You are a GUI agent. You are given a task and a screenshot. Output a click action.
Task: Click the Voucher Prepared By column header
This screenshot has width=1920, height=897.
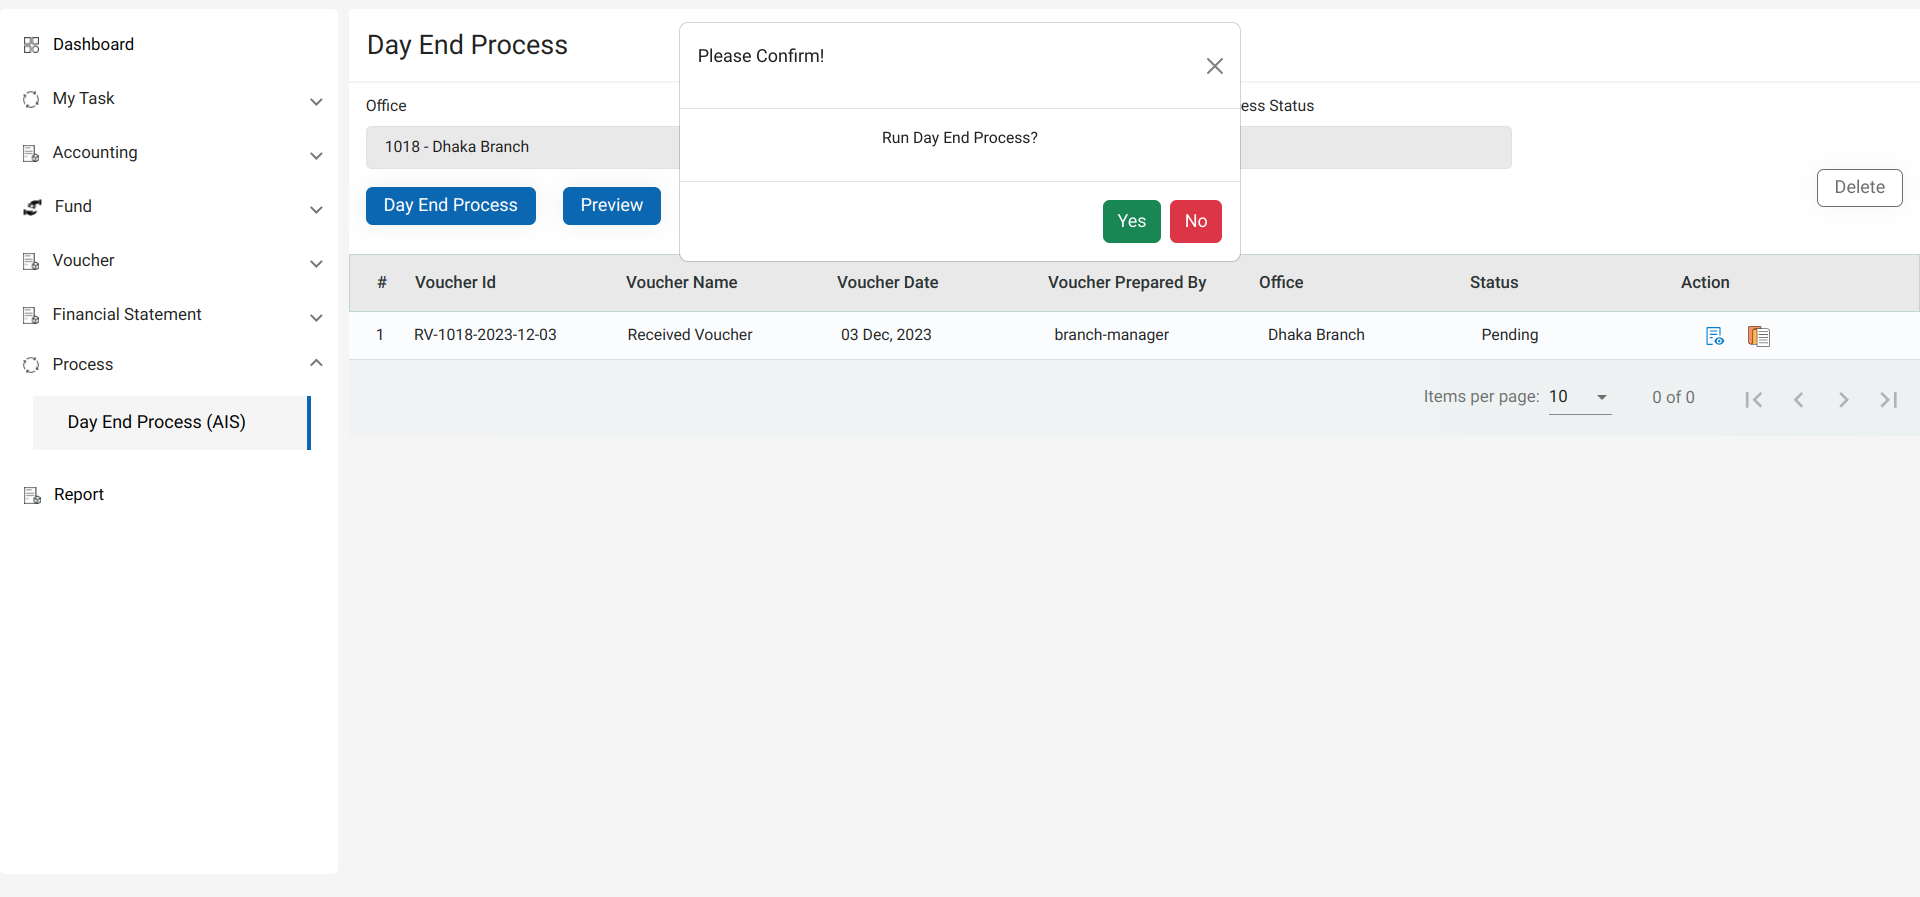(x=1127, y=283)
